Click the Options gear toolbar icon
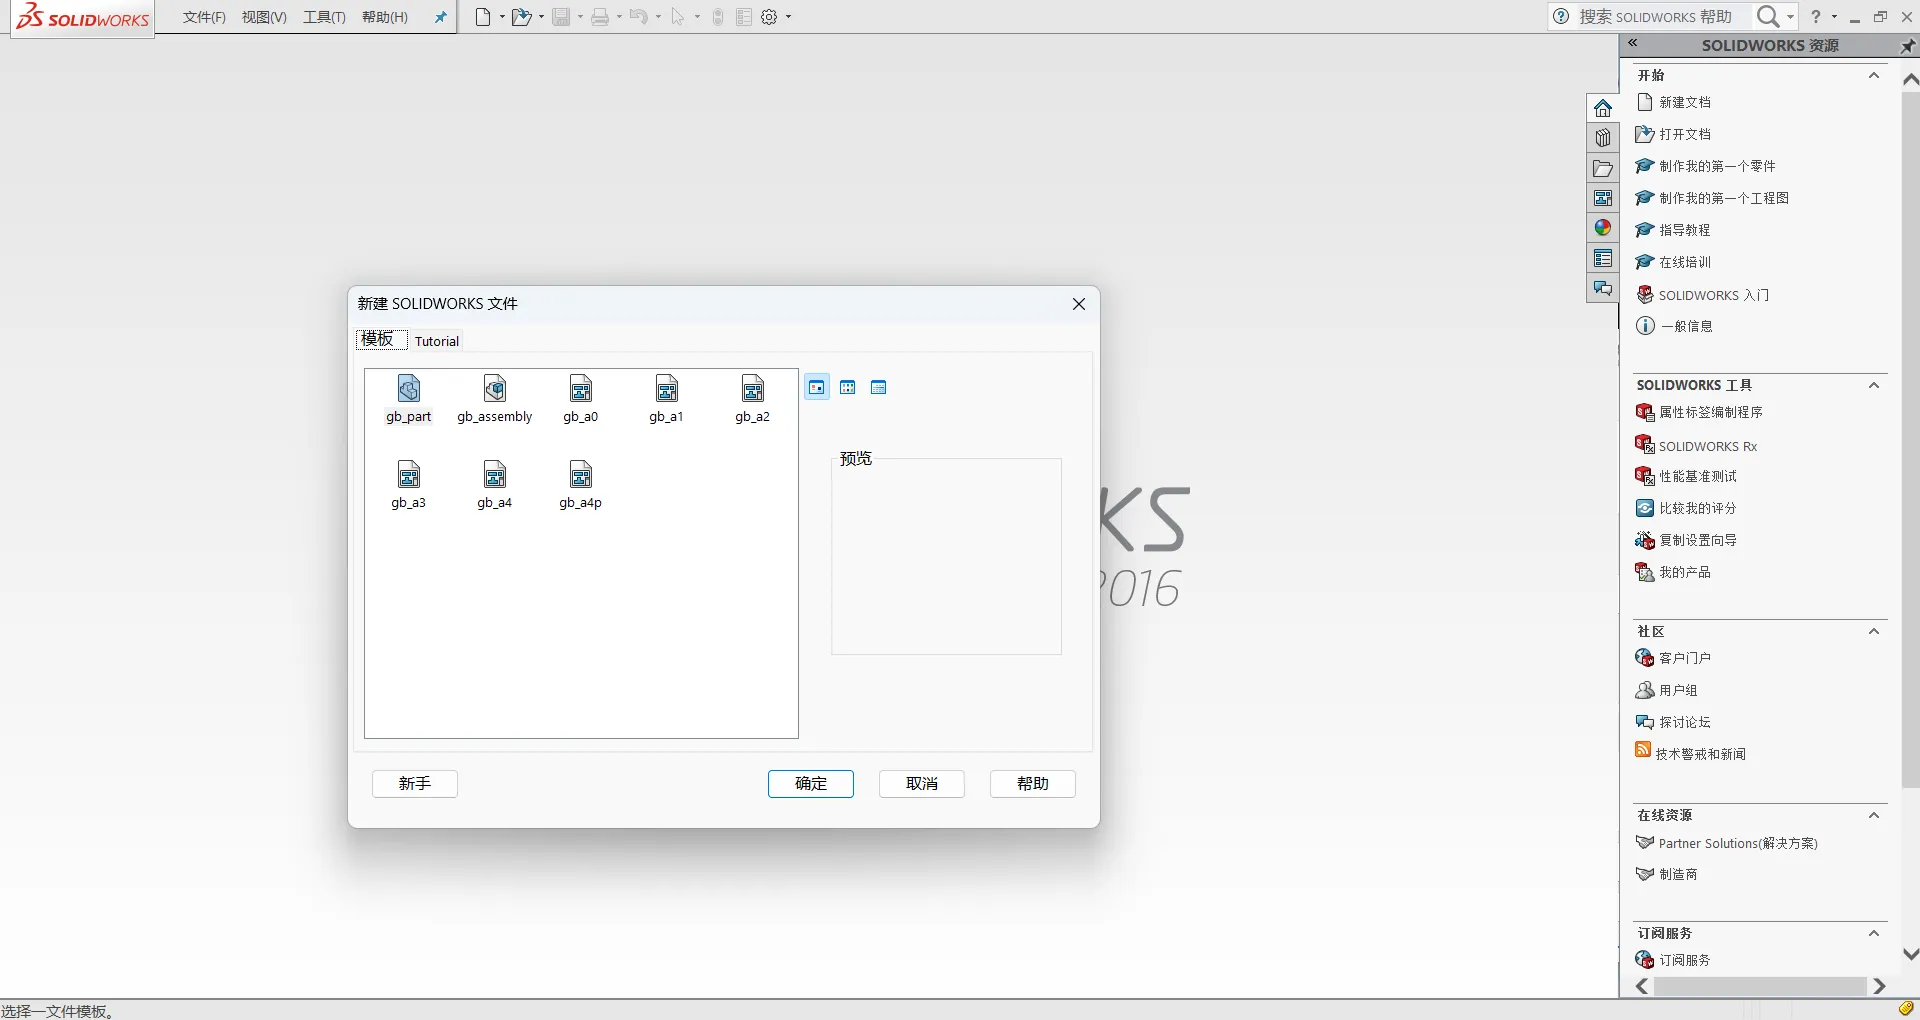 point(769,17)
